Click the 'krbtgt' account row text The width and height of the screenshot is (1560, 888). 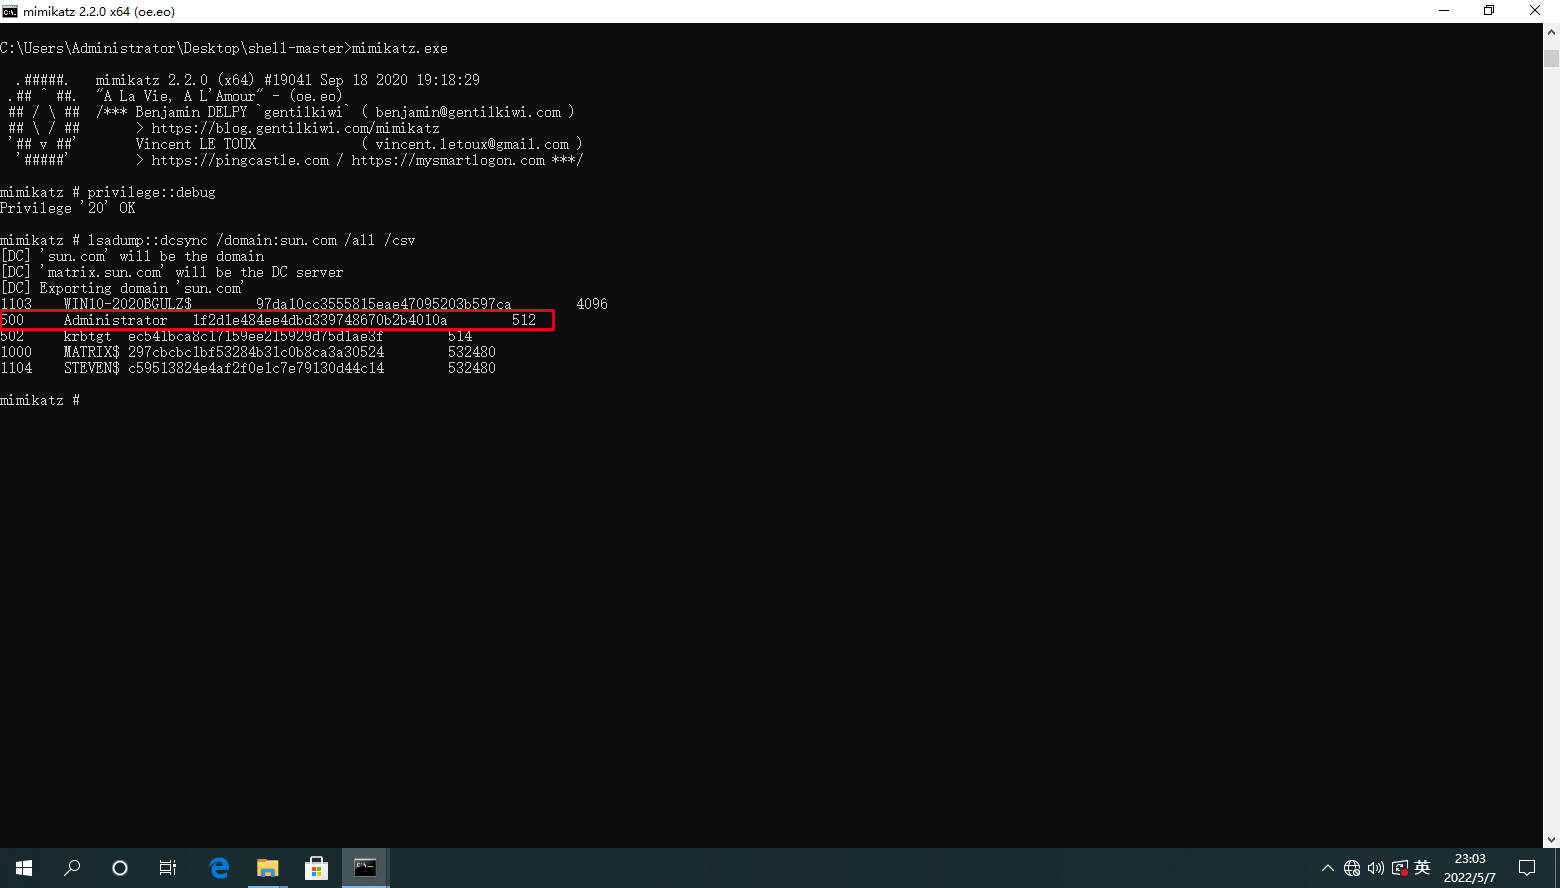(x=88, y=336)
